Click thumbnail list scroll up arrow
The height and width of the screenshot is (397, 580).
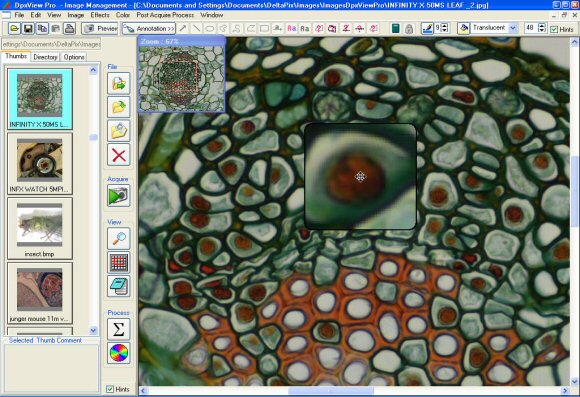93,70
